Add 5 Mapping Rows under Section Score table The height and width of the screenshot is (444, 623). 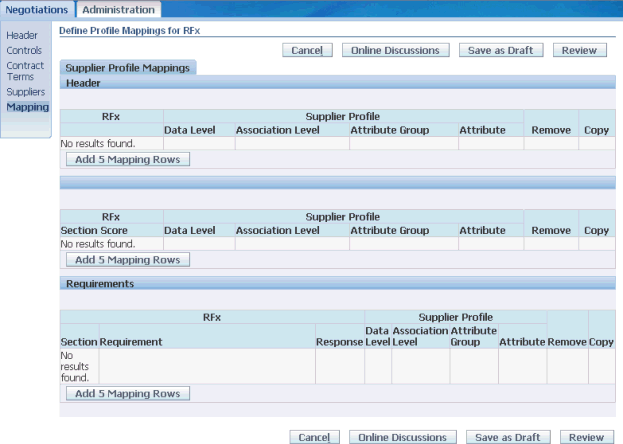click(x=128, y=260)
